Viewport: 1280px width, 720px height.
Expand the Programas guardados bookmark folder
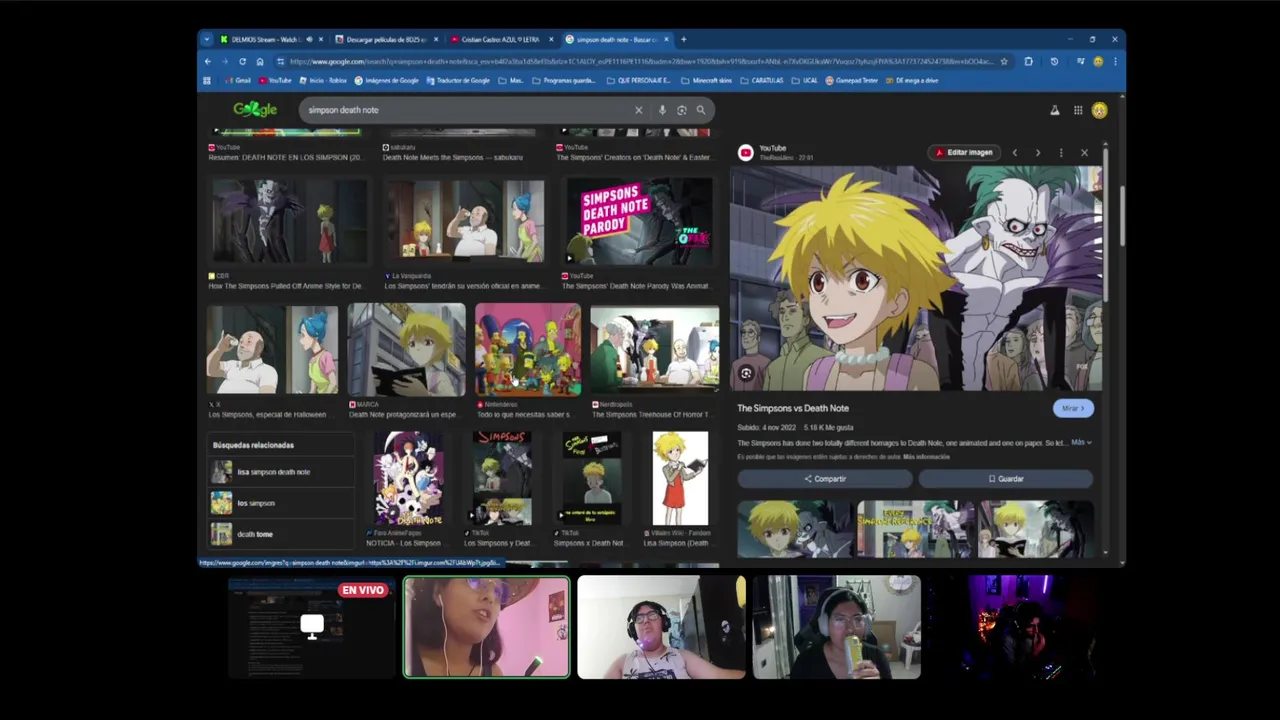[x=564, y=80]
